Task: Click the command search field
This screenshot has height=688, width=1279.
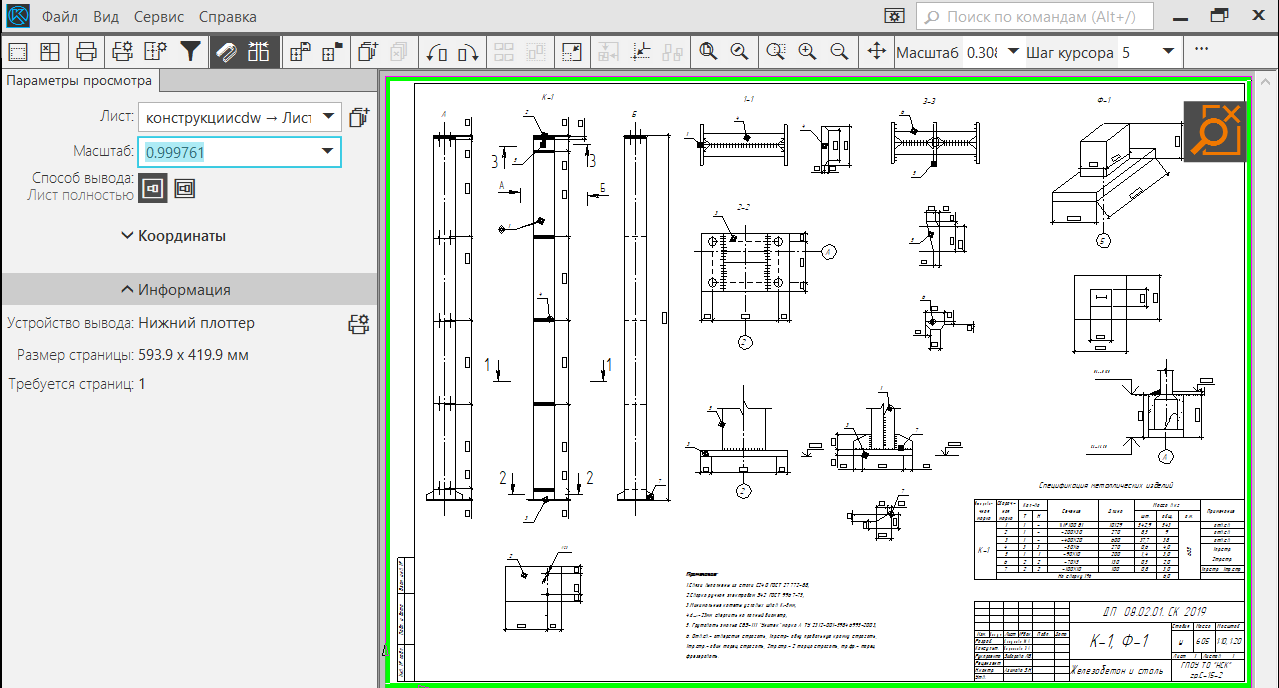Action: [x=1035, y=17]
